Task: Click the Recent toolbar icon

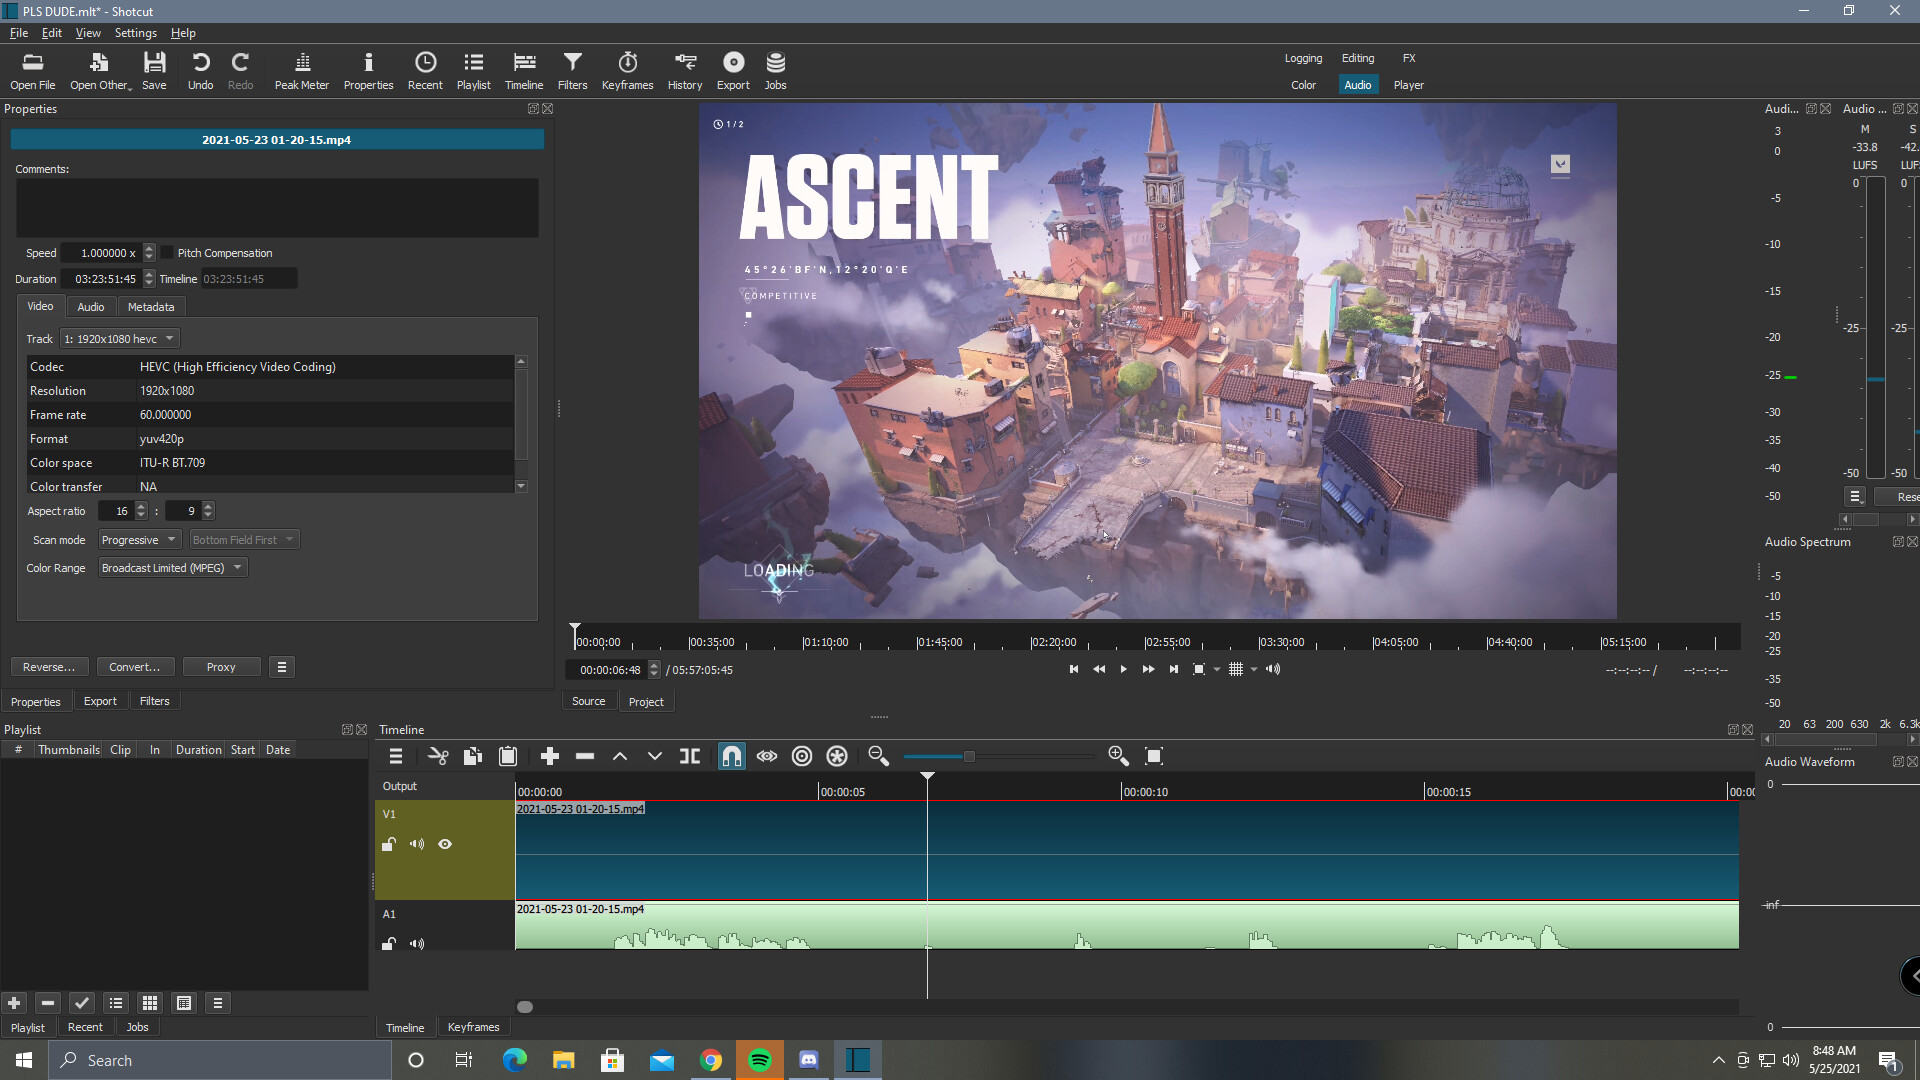Action: (x=425, y=71)
